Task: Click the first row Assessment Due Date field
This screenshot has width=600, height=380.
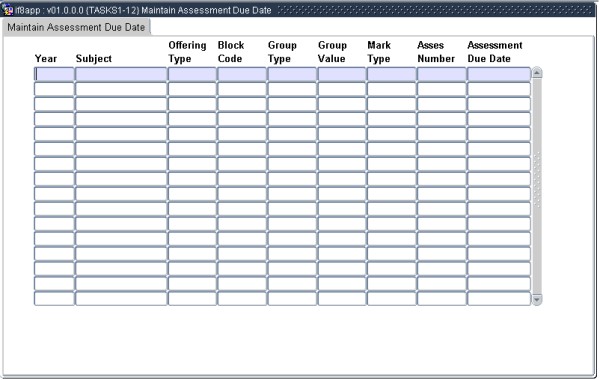Action: 499,74
